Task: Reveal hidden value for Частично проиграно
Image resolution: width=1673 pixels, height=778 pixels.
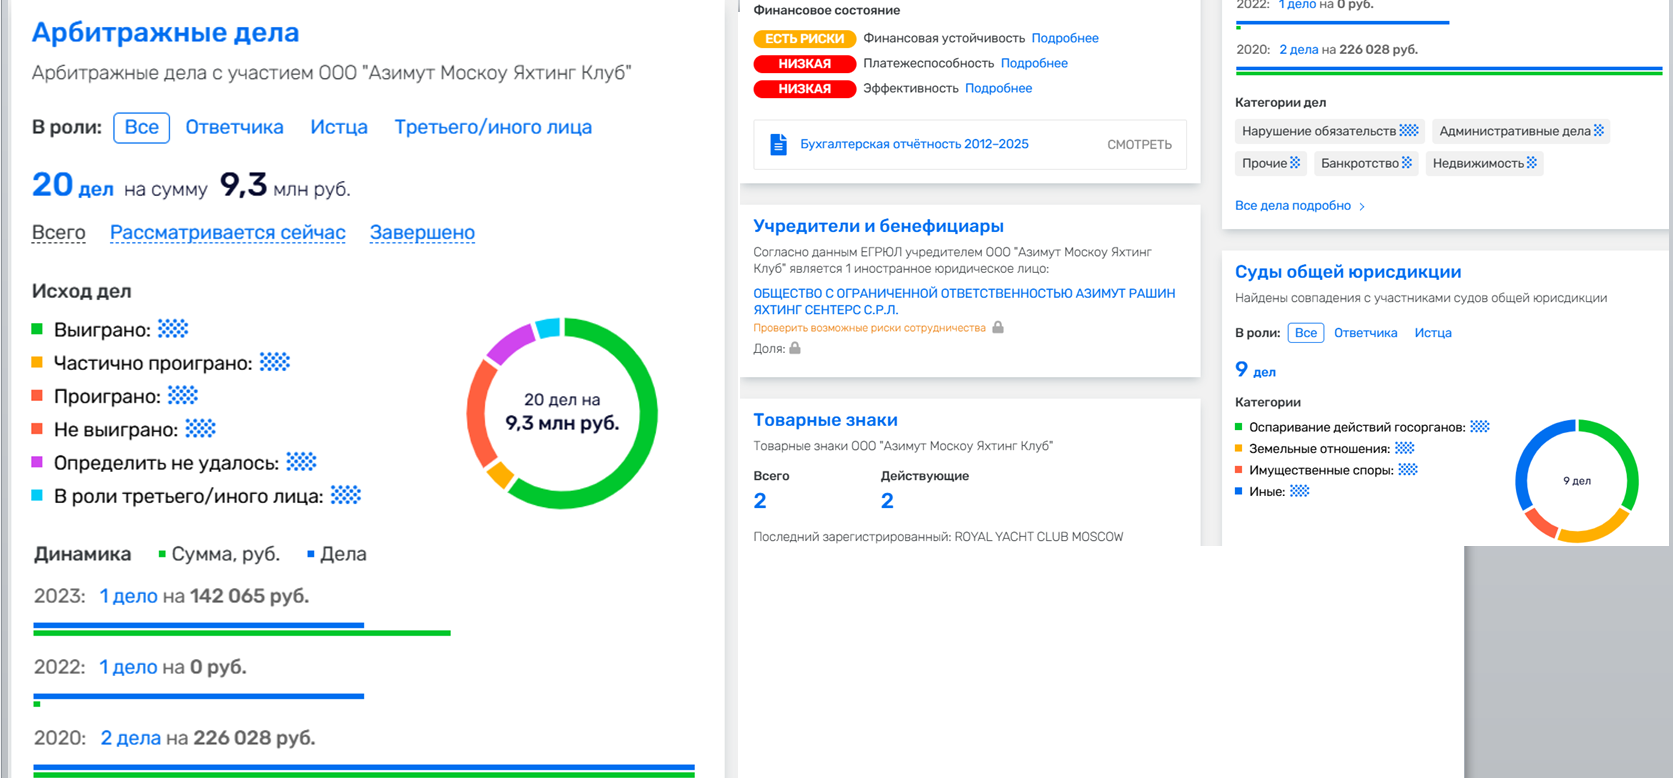Action: click(x=275, y=362)
